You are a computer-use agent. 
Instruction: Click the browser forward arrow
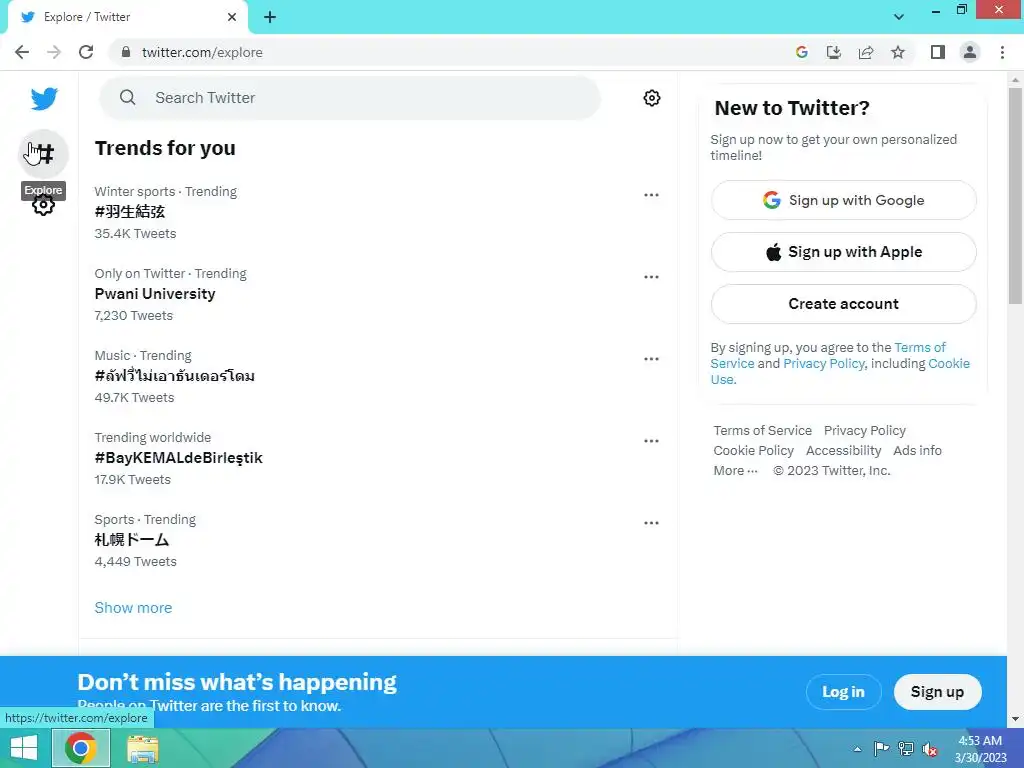click(54, 52)
